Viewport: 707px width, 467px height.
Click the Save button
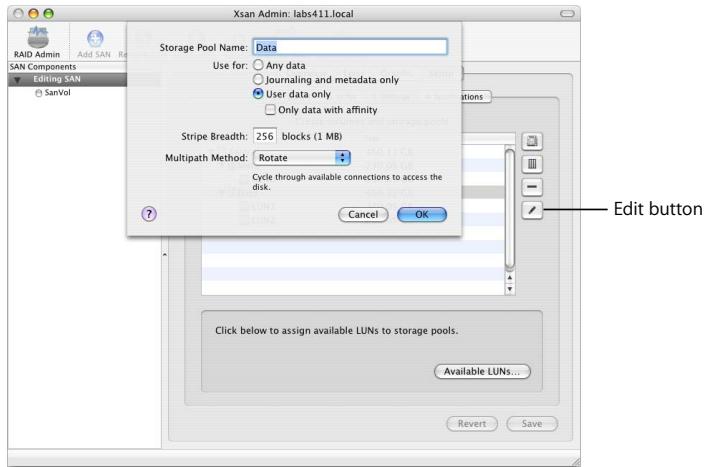coord(532,424)
